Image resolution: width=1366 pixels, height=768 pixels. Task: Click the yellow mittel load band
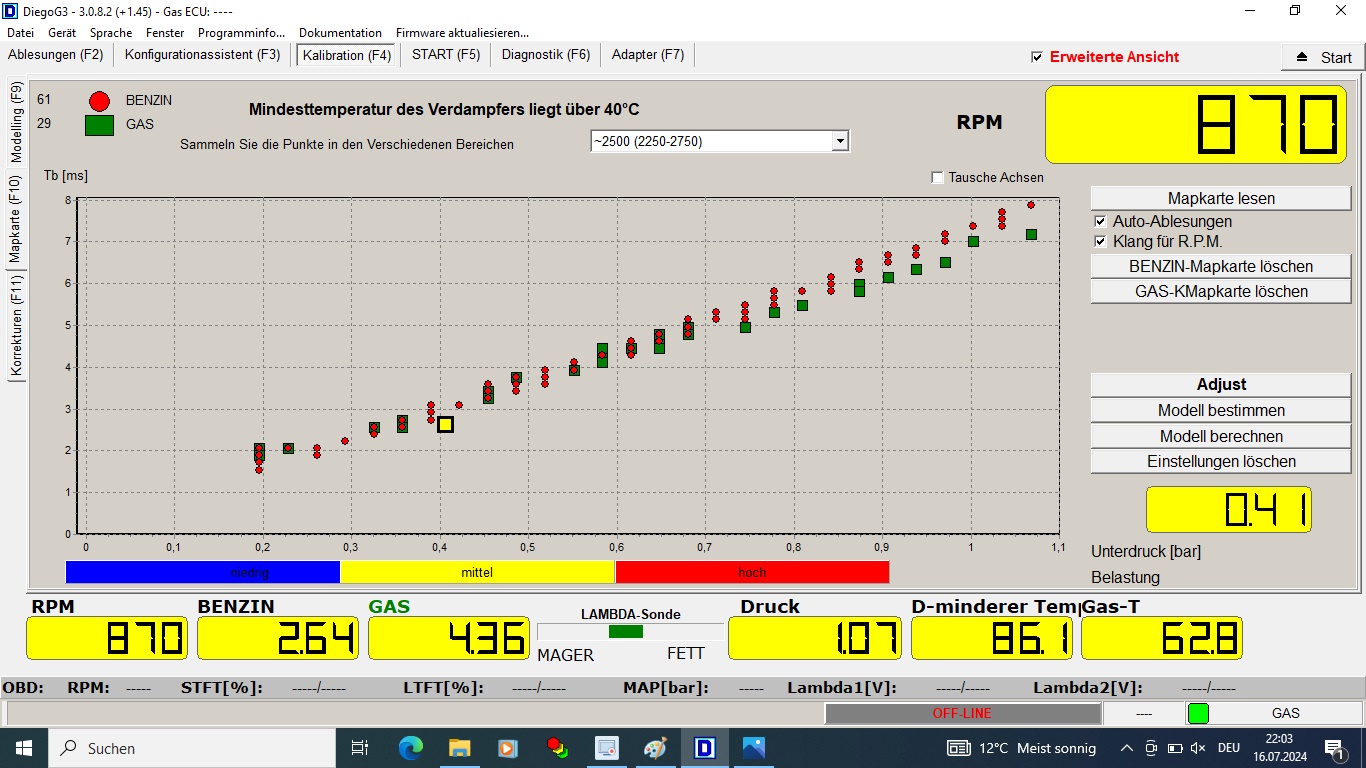477,572
